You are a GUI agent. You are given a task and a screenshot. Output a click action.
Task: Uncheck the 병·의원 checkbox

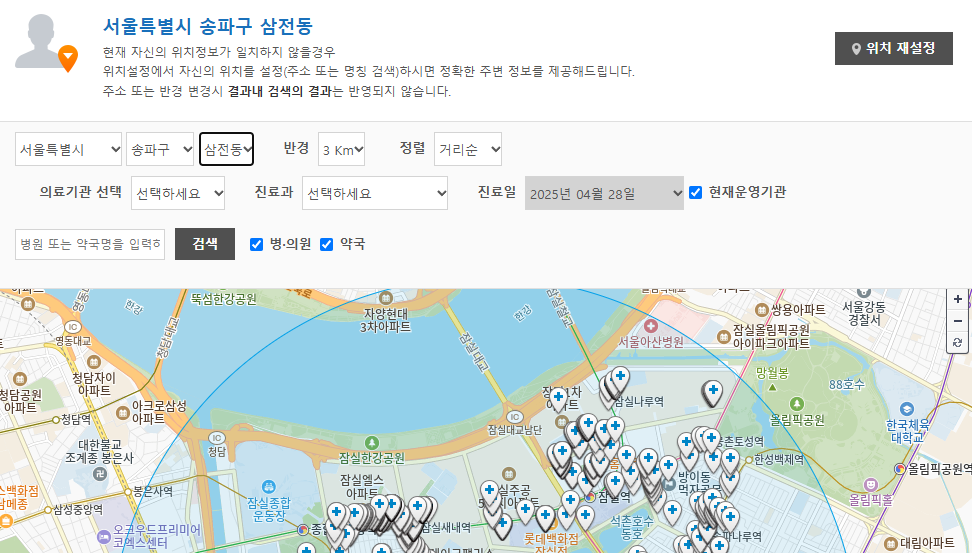tap(256, 244)
